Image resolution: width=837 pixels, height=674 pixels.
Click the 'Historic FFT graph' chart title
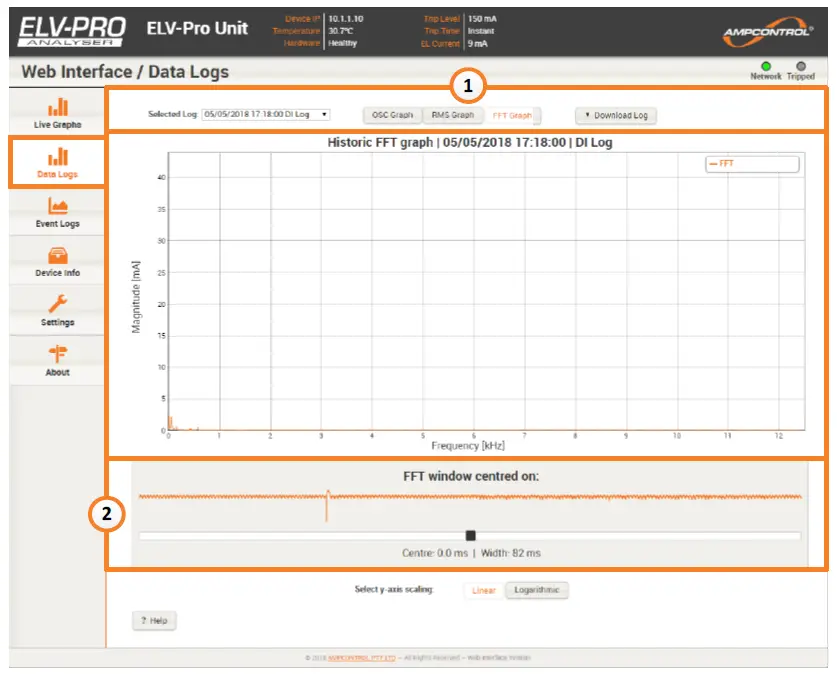(470, 142)
